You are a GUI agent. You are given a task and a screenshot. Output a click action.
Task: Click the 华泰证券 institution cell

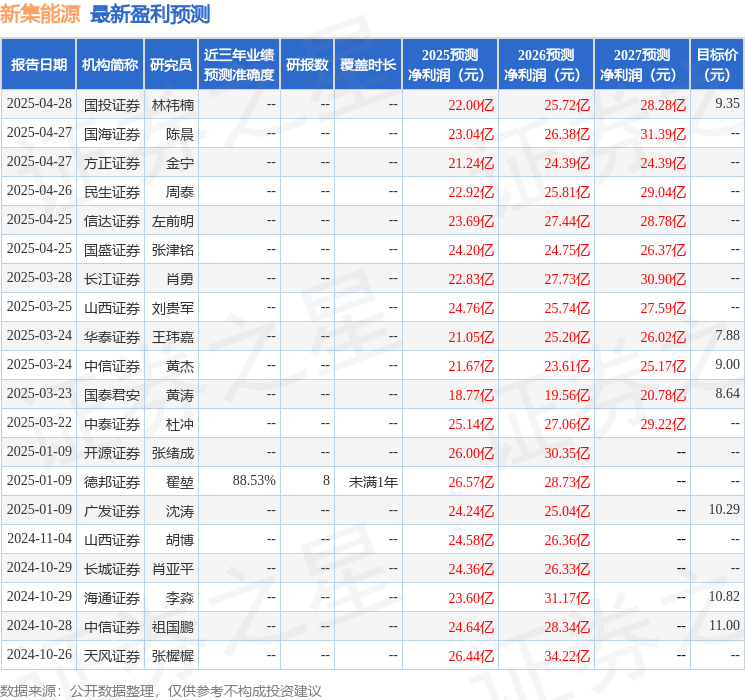pos(112,337)
